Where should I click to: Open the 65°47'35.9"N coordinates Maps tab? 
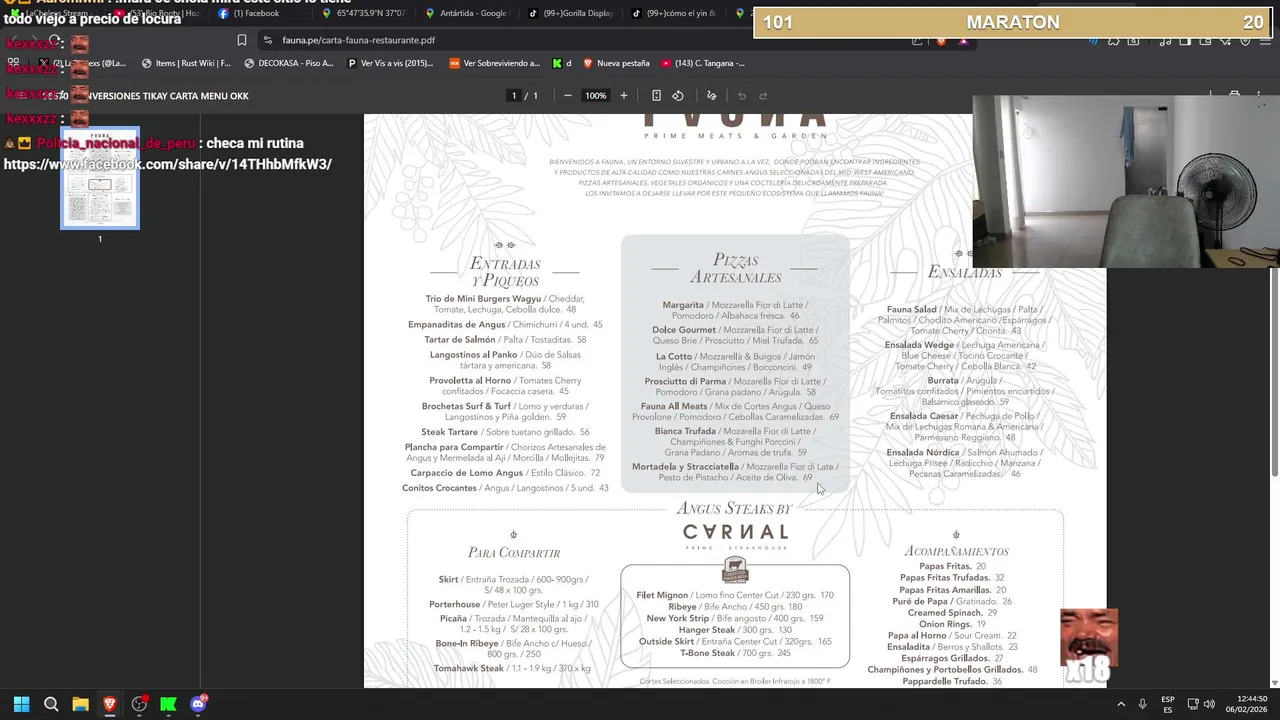(x=366, y=13)
